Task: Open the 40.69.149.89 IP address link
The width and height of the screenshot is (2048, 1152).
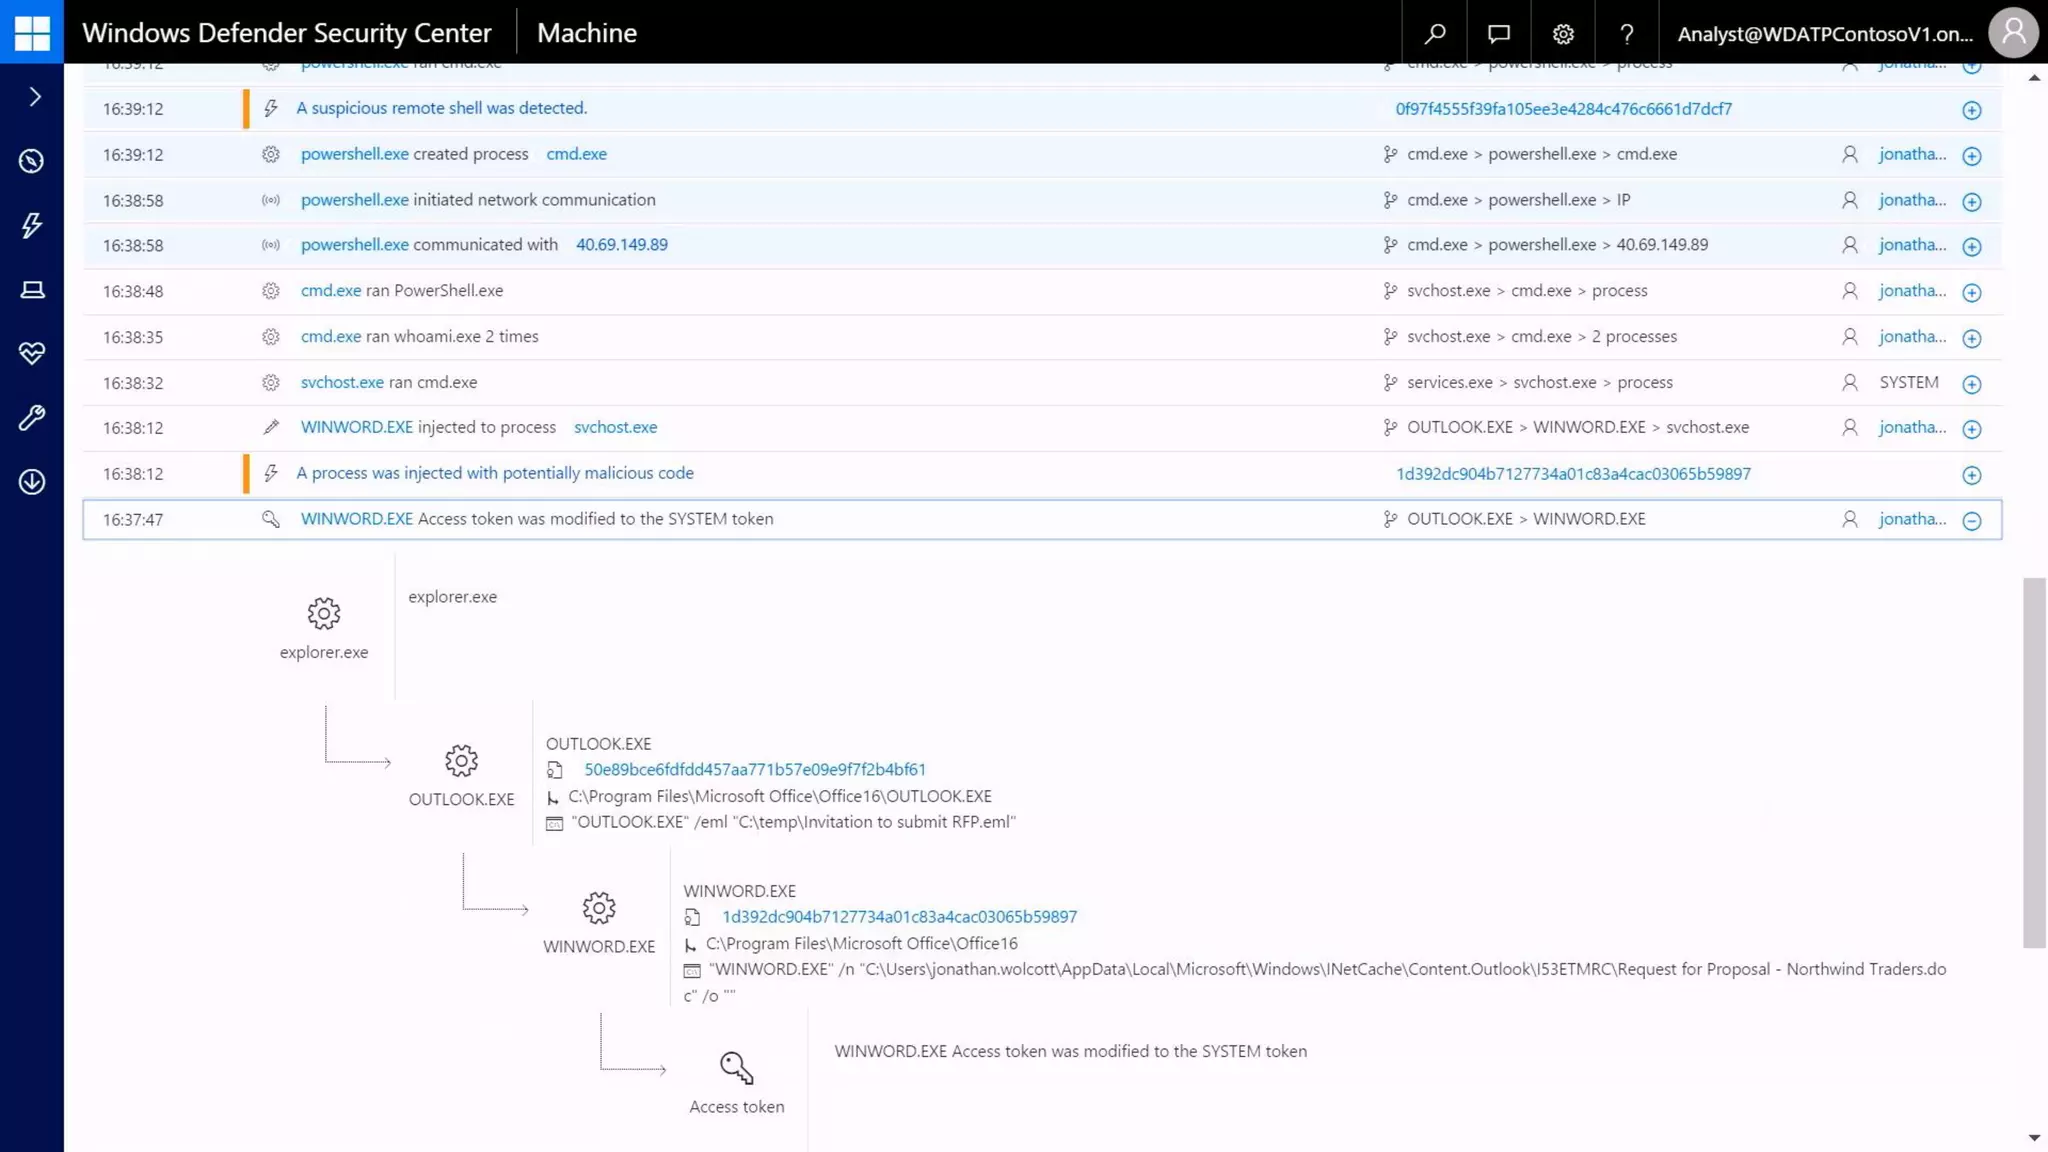Action: (621, 245)
